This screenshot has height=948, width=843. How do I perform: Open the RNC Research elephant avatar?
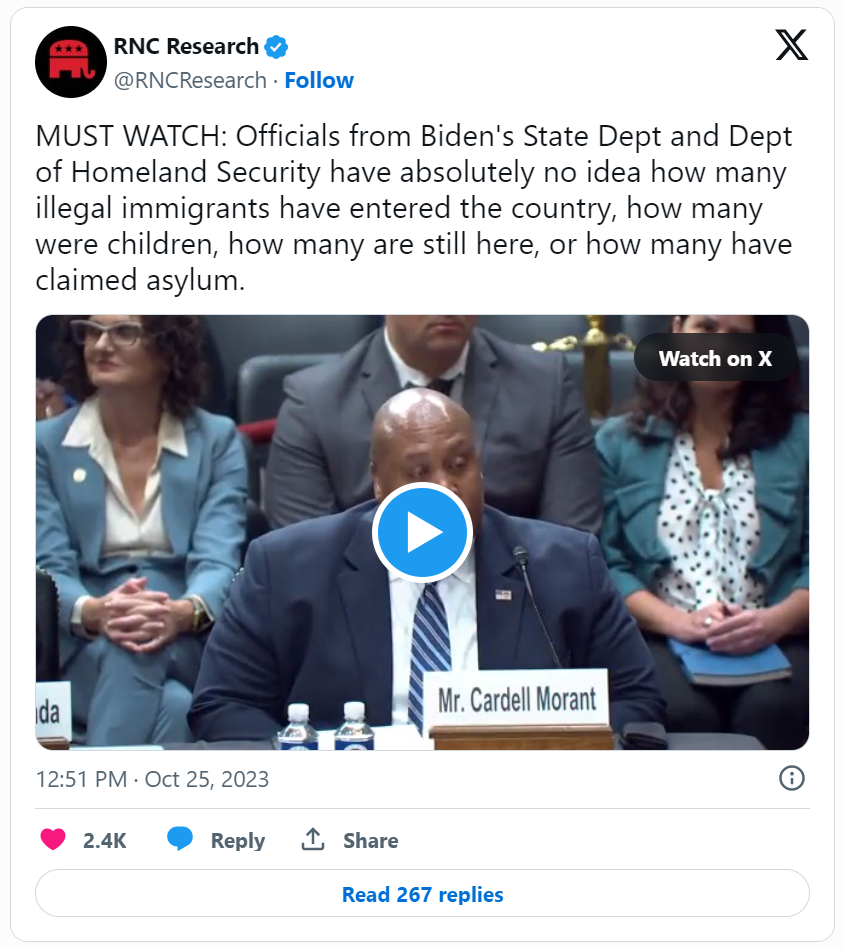coord(71,62)
